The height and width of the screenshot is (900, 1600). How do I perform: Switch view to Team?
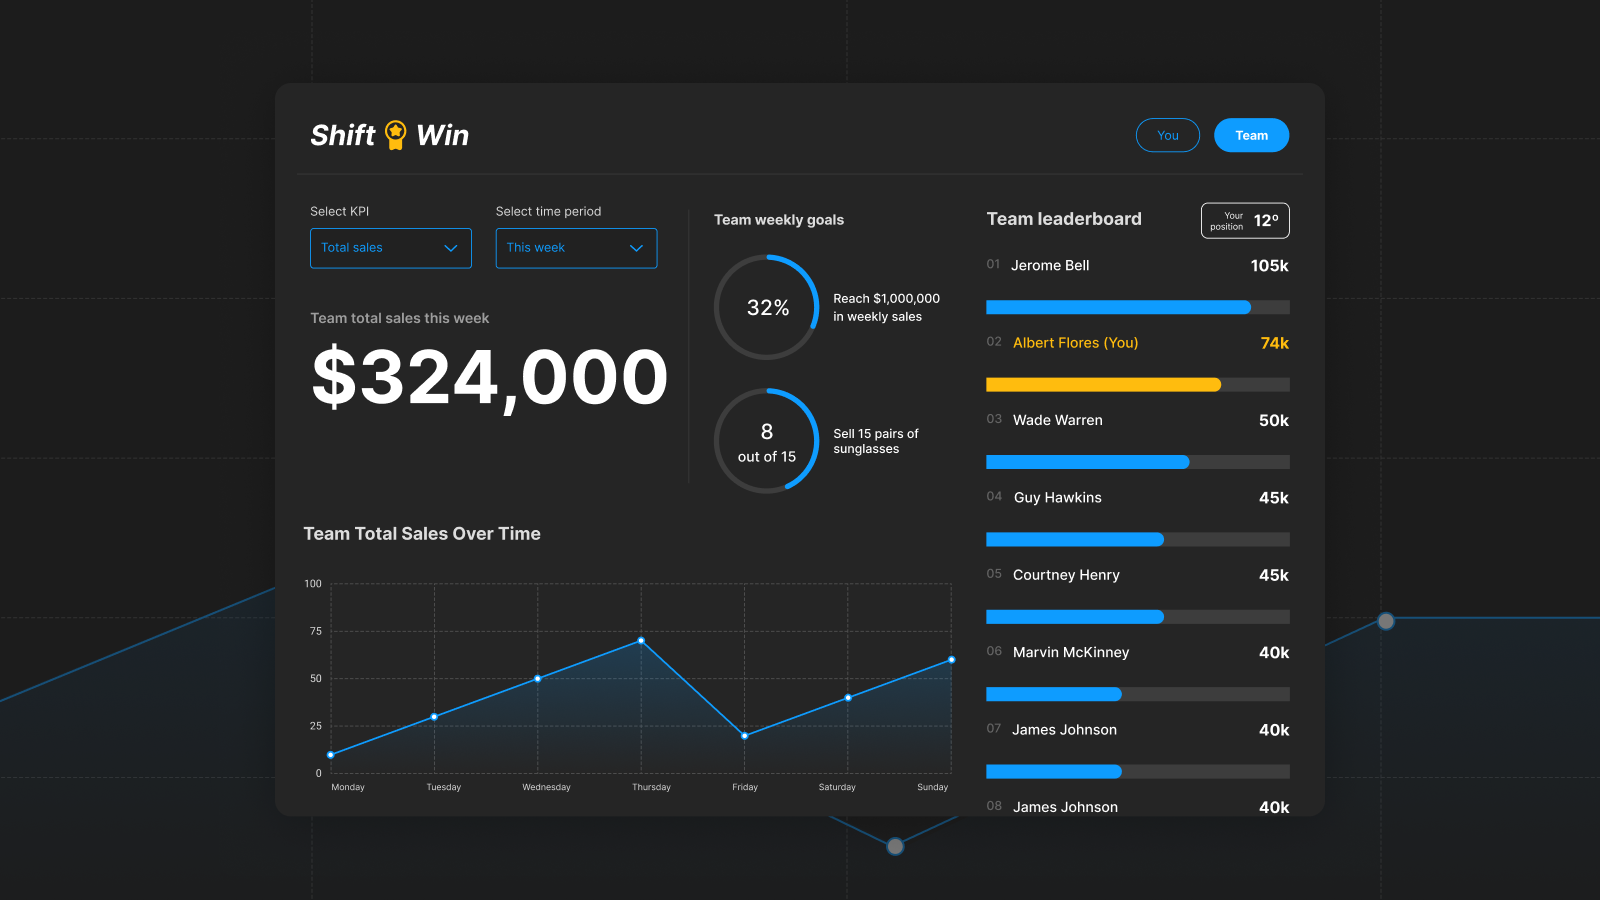tap(1251, 135)
